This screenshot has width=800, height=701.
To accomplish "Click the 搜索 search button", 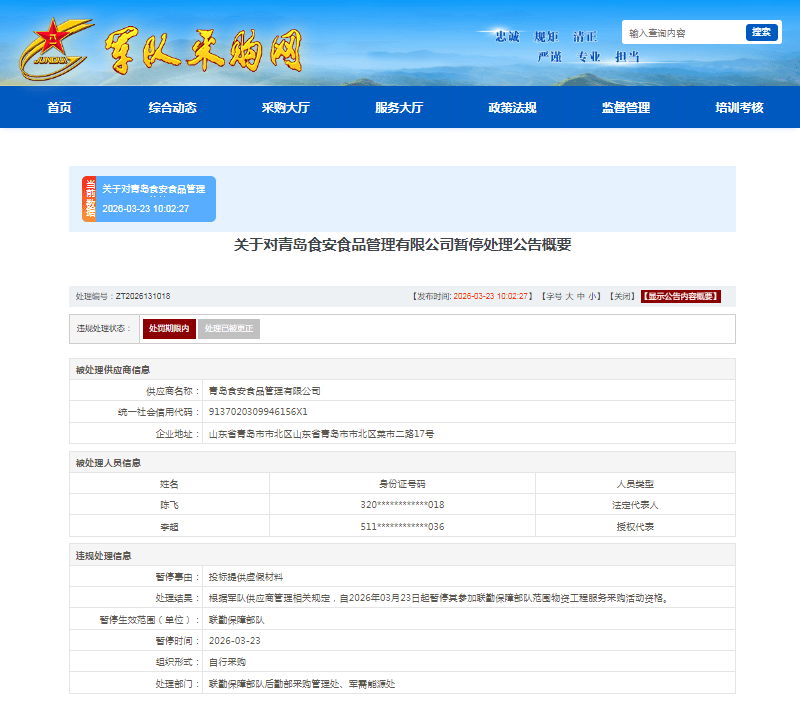I will pyautogui.click(x=762, y=31).
